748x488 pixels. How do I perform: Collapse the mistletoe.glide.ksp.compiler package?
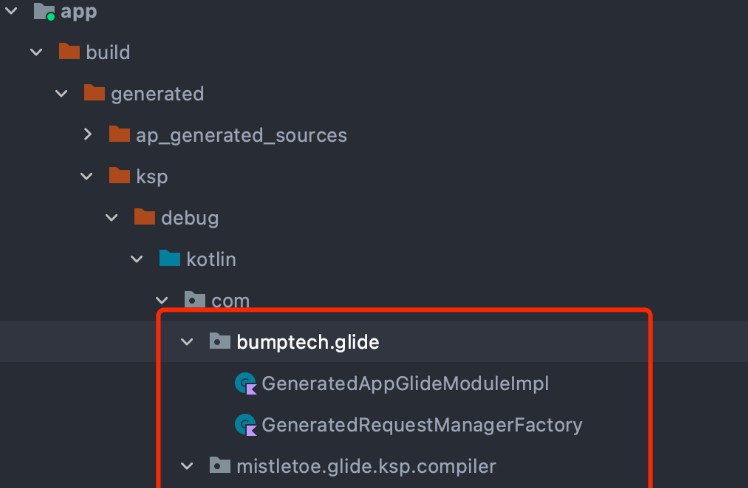click(187, 466)
